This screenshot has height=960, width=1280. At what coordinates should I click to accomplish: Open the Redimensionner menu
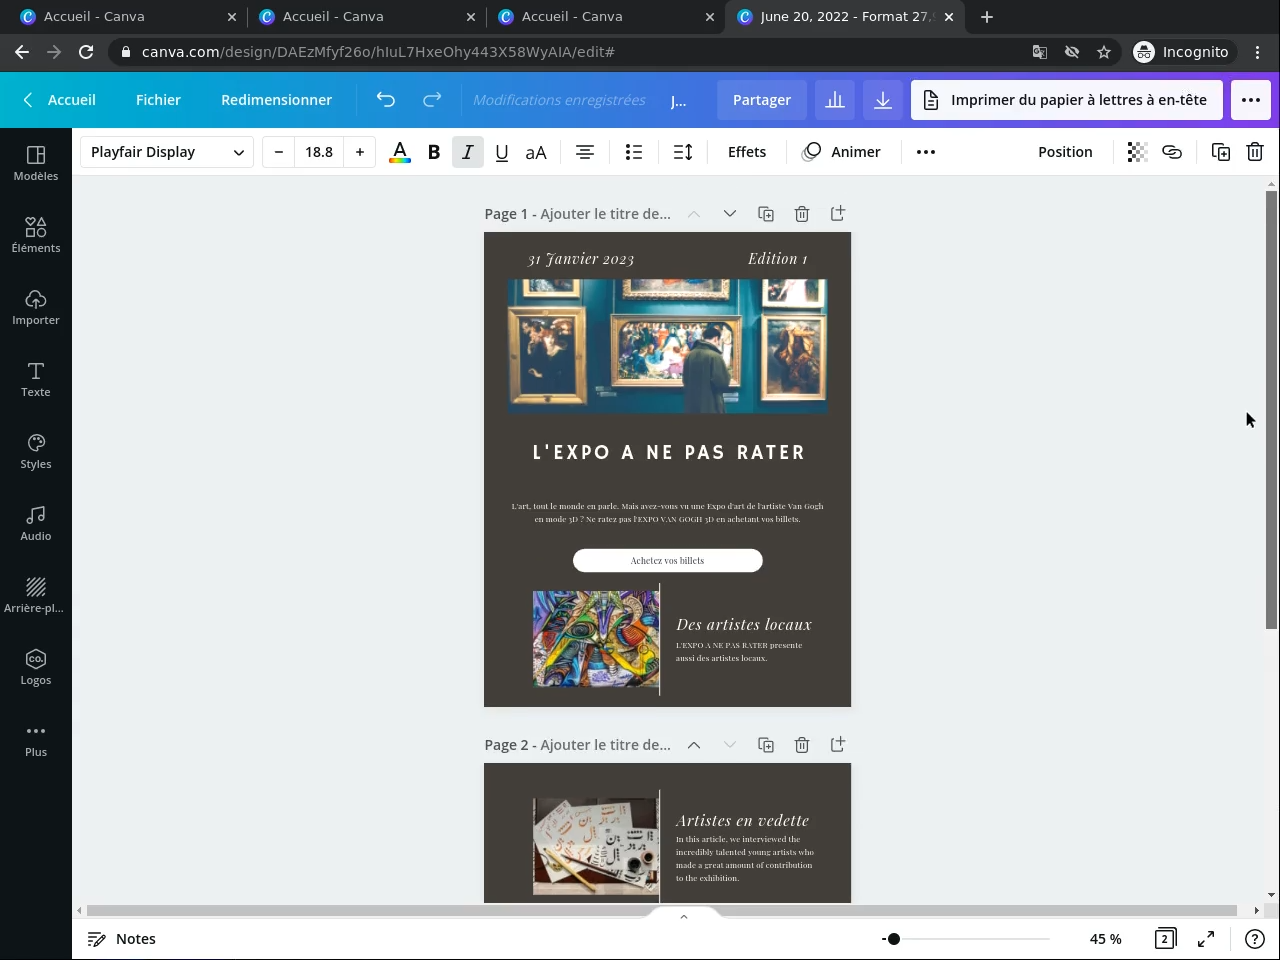(277, 100)
